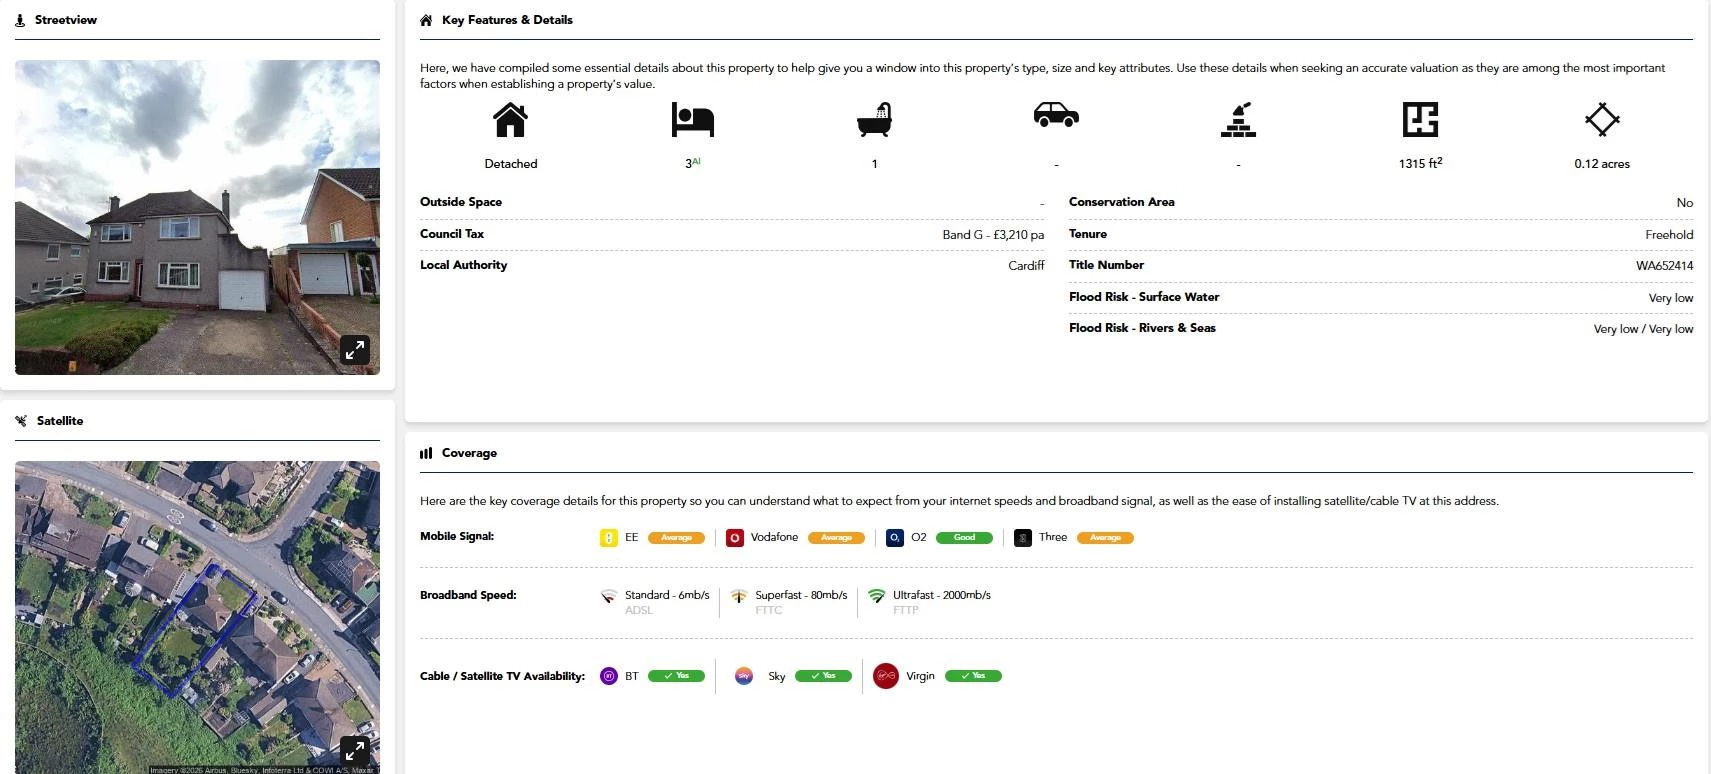Click the BT Yes availability badge
This screenshot has width=1711, height=774.
(676, 676)
